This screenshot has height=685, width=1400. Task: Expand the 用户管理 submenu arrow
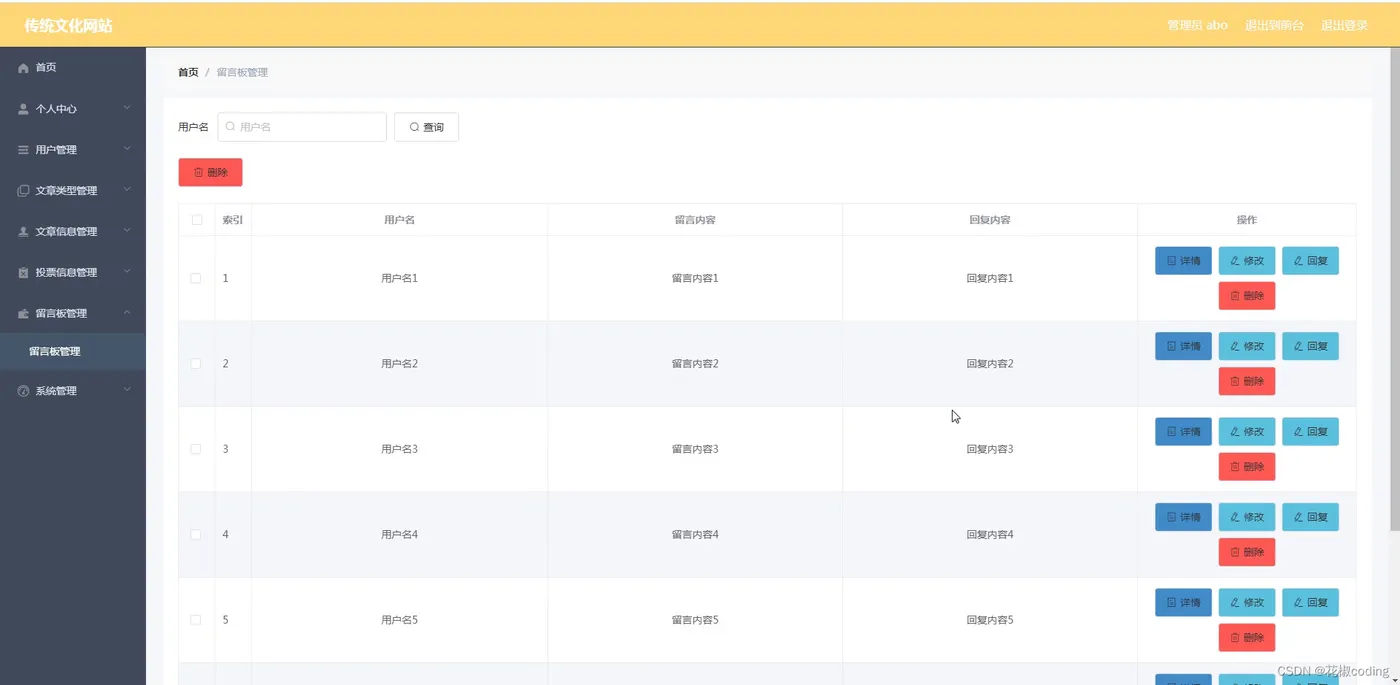point(127,149)
